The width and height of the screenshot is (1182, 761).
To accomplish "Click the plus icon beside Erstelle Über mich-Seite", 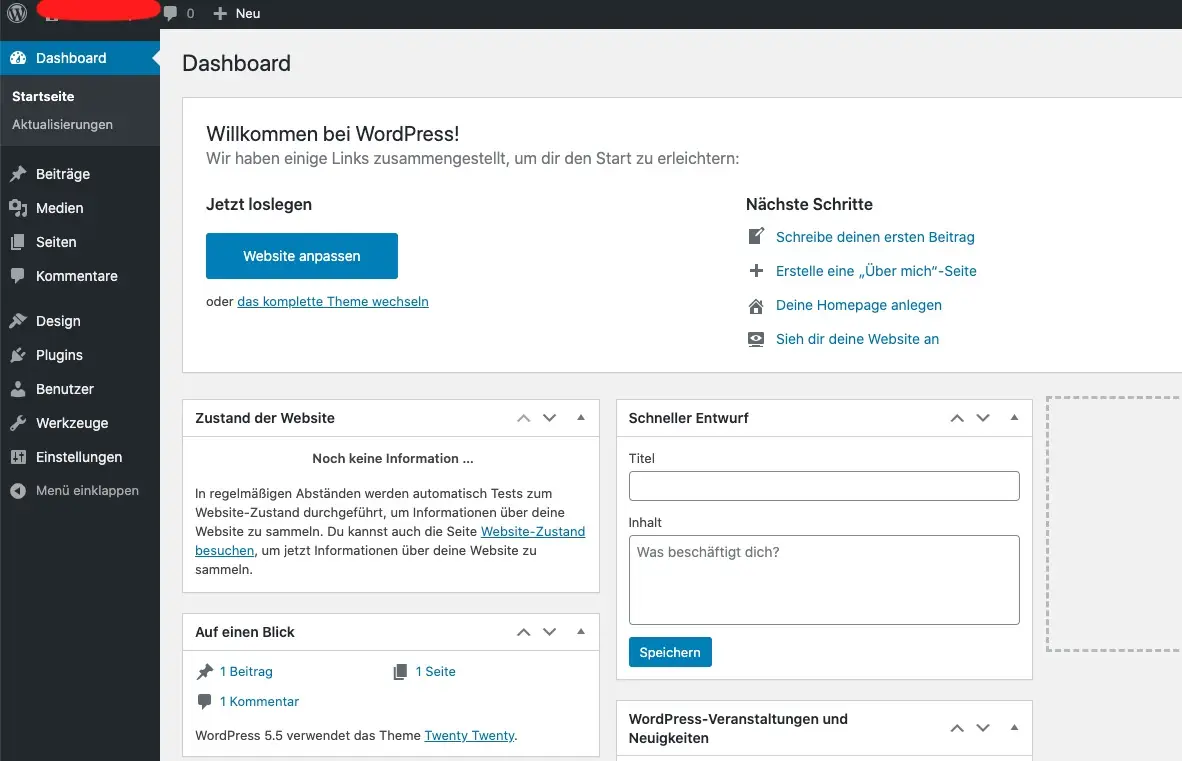I will [756, 270].
